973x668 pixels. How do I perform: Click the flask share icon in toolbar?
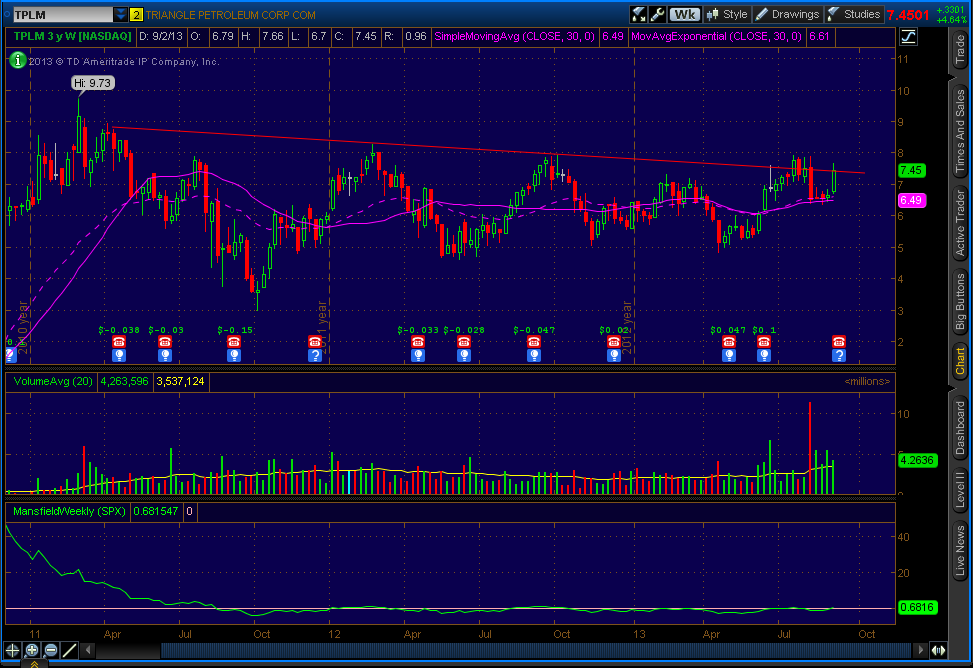639,14
